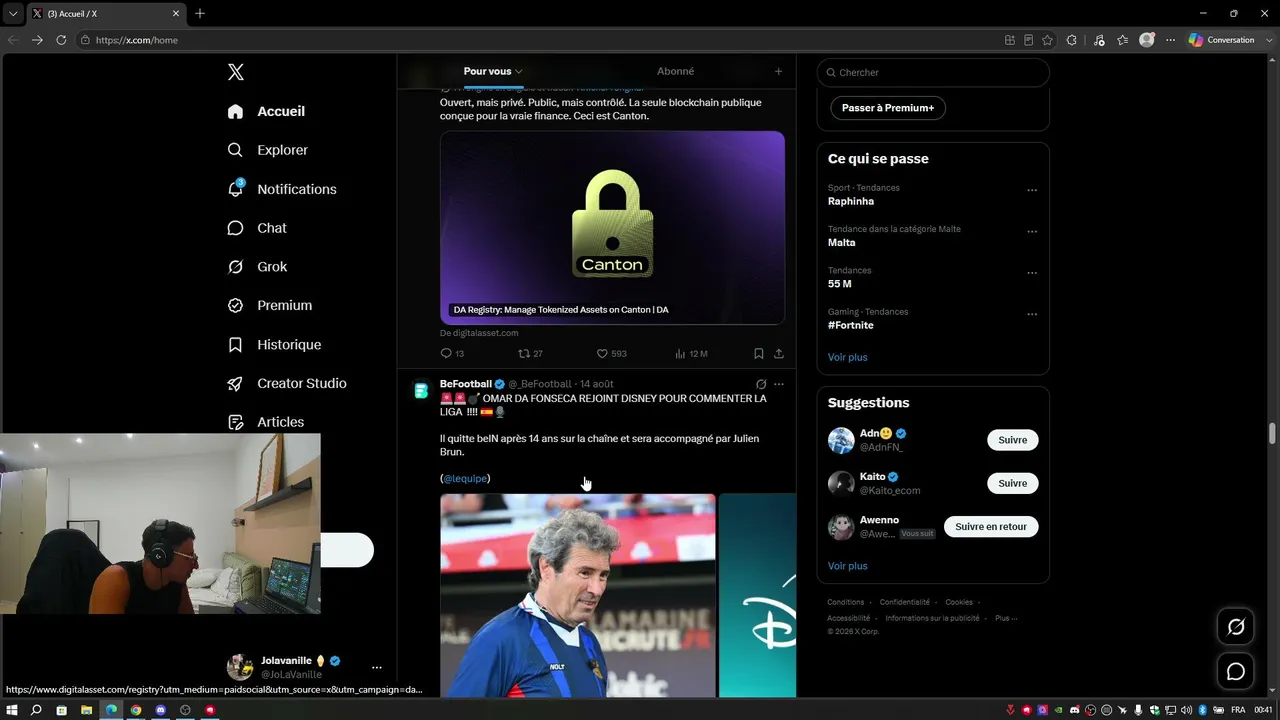Viewport: 1280px width, 720px height.
Task: Expand the Plus footer menu
Action: (1006, 618)
